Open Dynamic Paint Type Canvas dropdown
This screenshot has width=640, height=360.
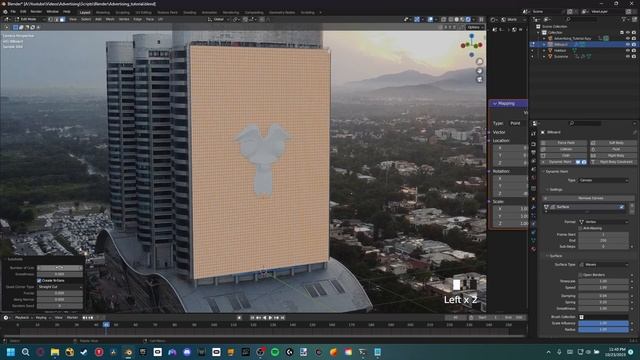coord(603,180)
